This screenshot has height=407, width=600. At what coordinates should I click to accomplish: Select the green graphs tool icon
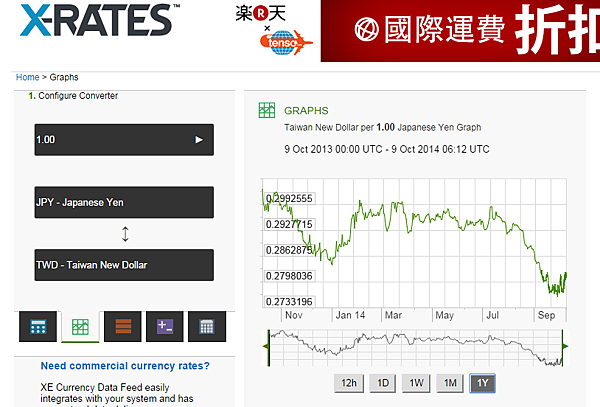coord(80,326)
